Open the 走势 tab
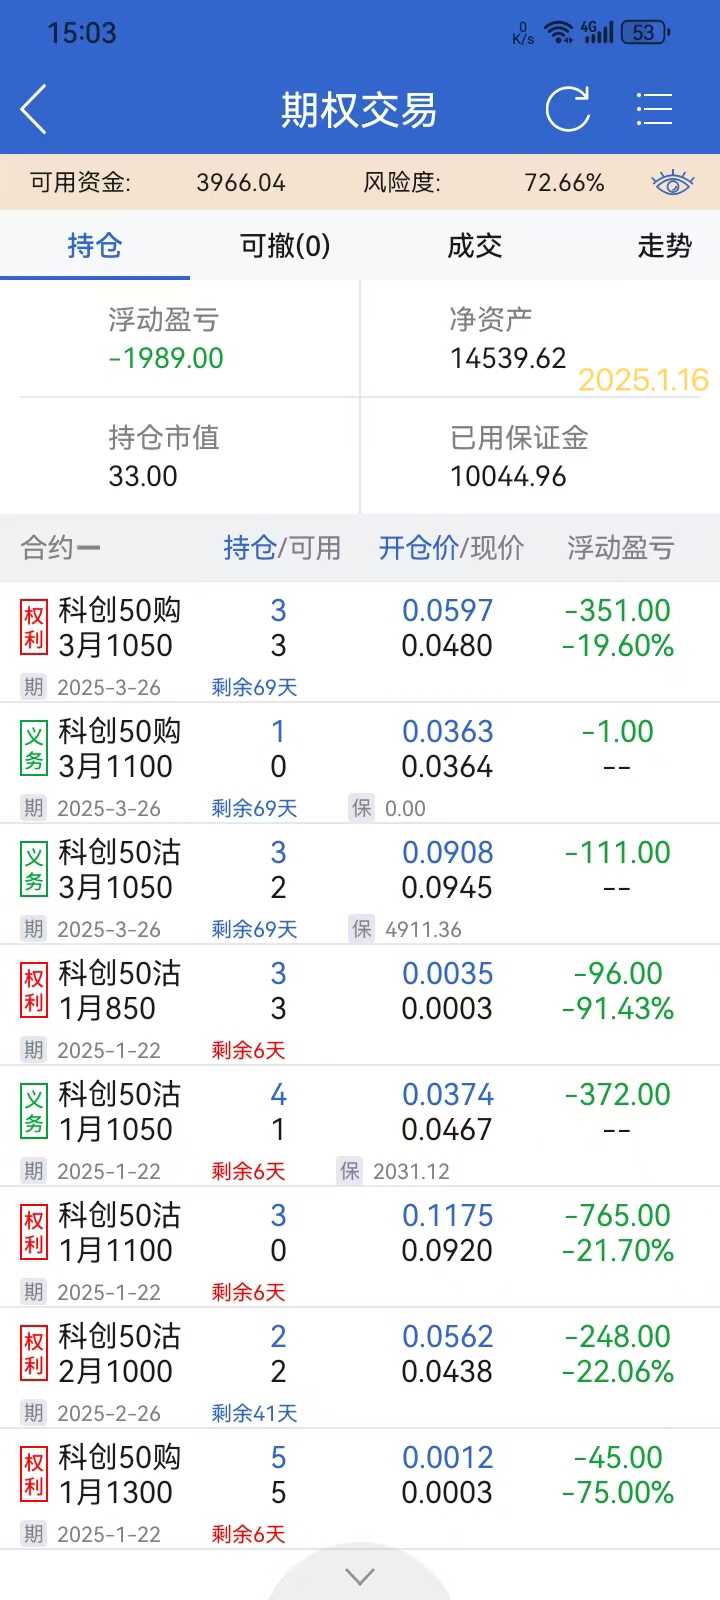 coord(664,246)
